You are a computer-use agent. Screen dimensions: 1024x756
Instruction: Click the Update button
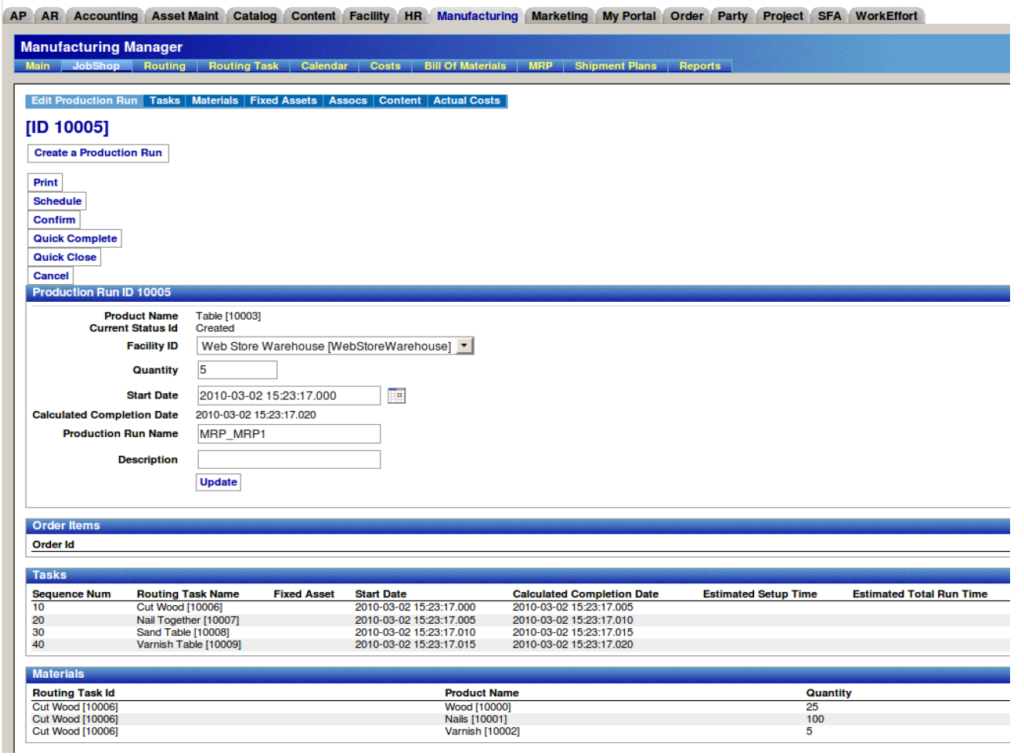click(x=218, y=482)
